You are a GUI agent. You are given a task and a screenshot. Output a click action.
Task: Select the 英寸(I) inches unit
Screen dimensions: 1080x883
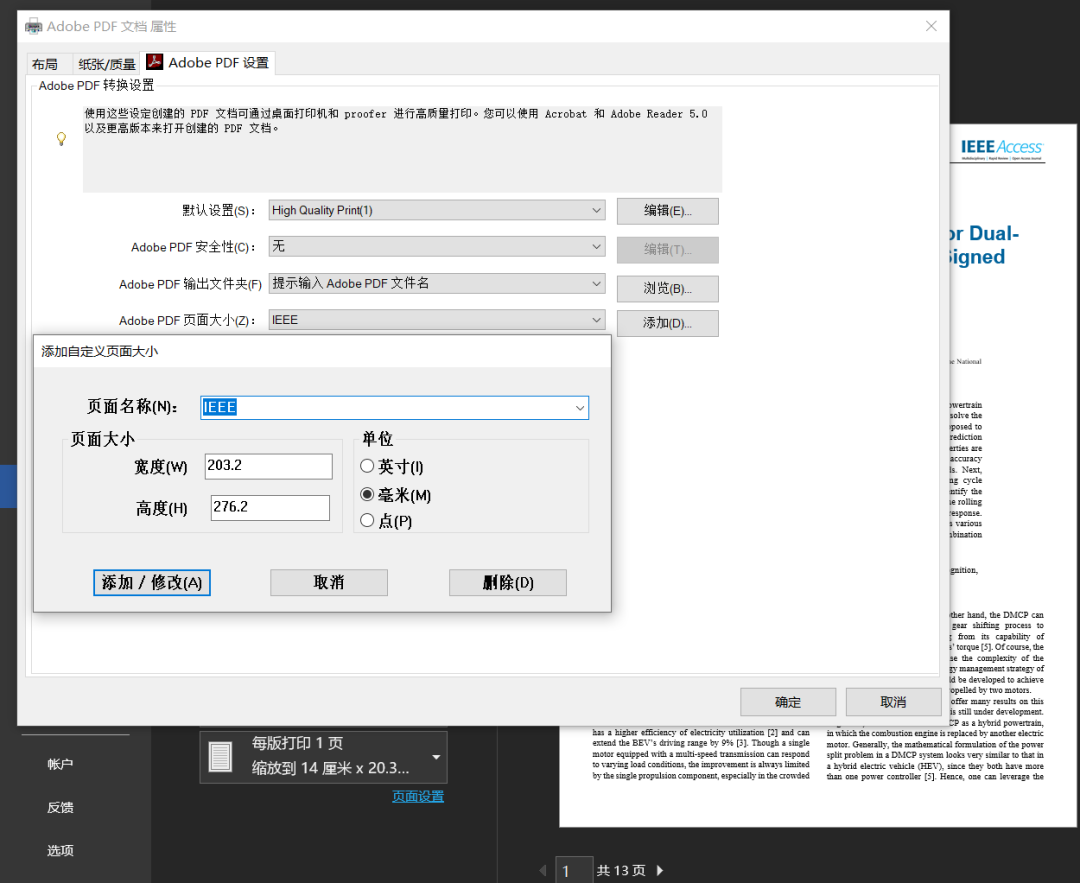coord(367,466)
